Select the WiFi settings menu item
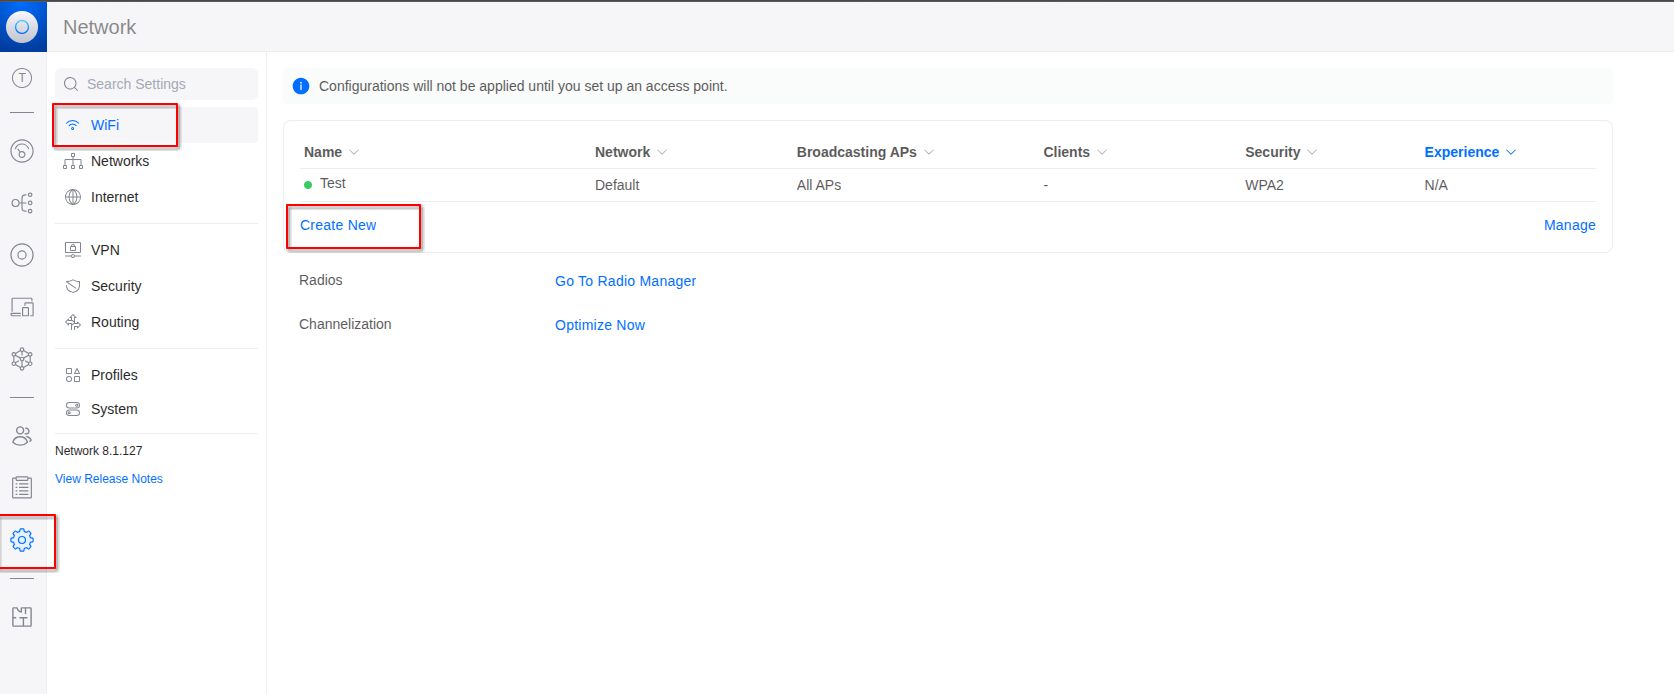Image resolution: width=1674 pixels, height=694 pixels. [x=156, y=125]
